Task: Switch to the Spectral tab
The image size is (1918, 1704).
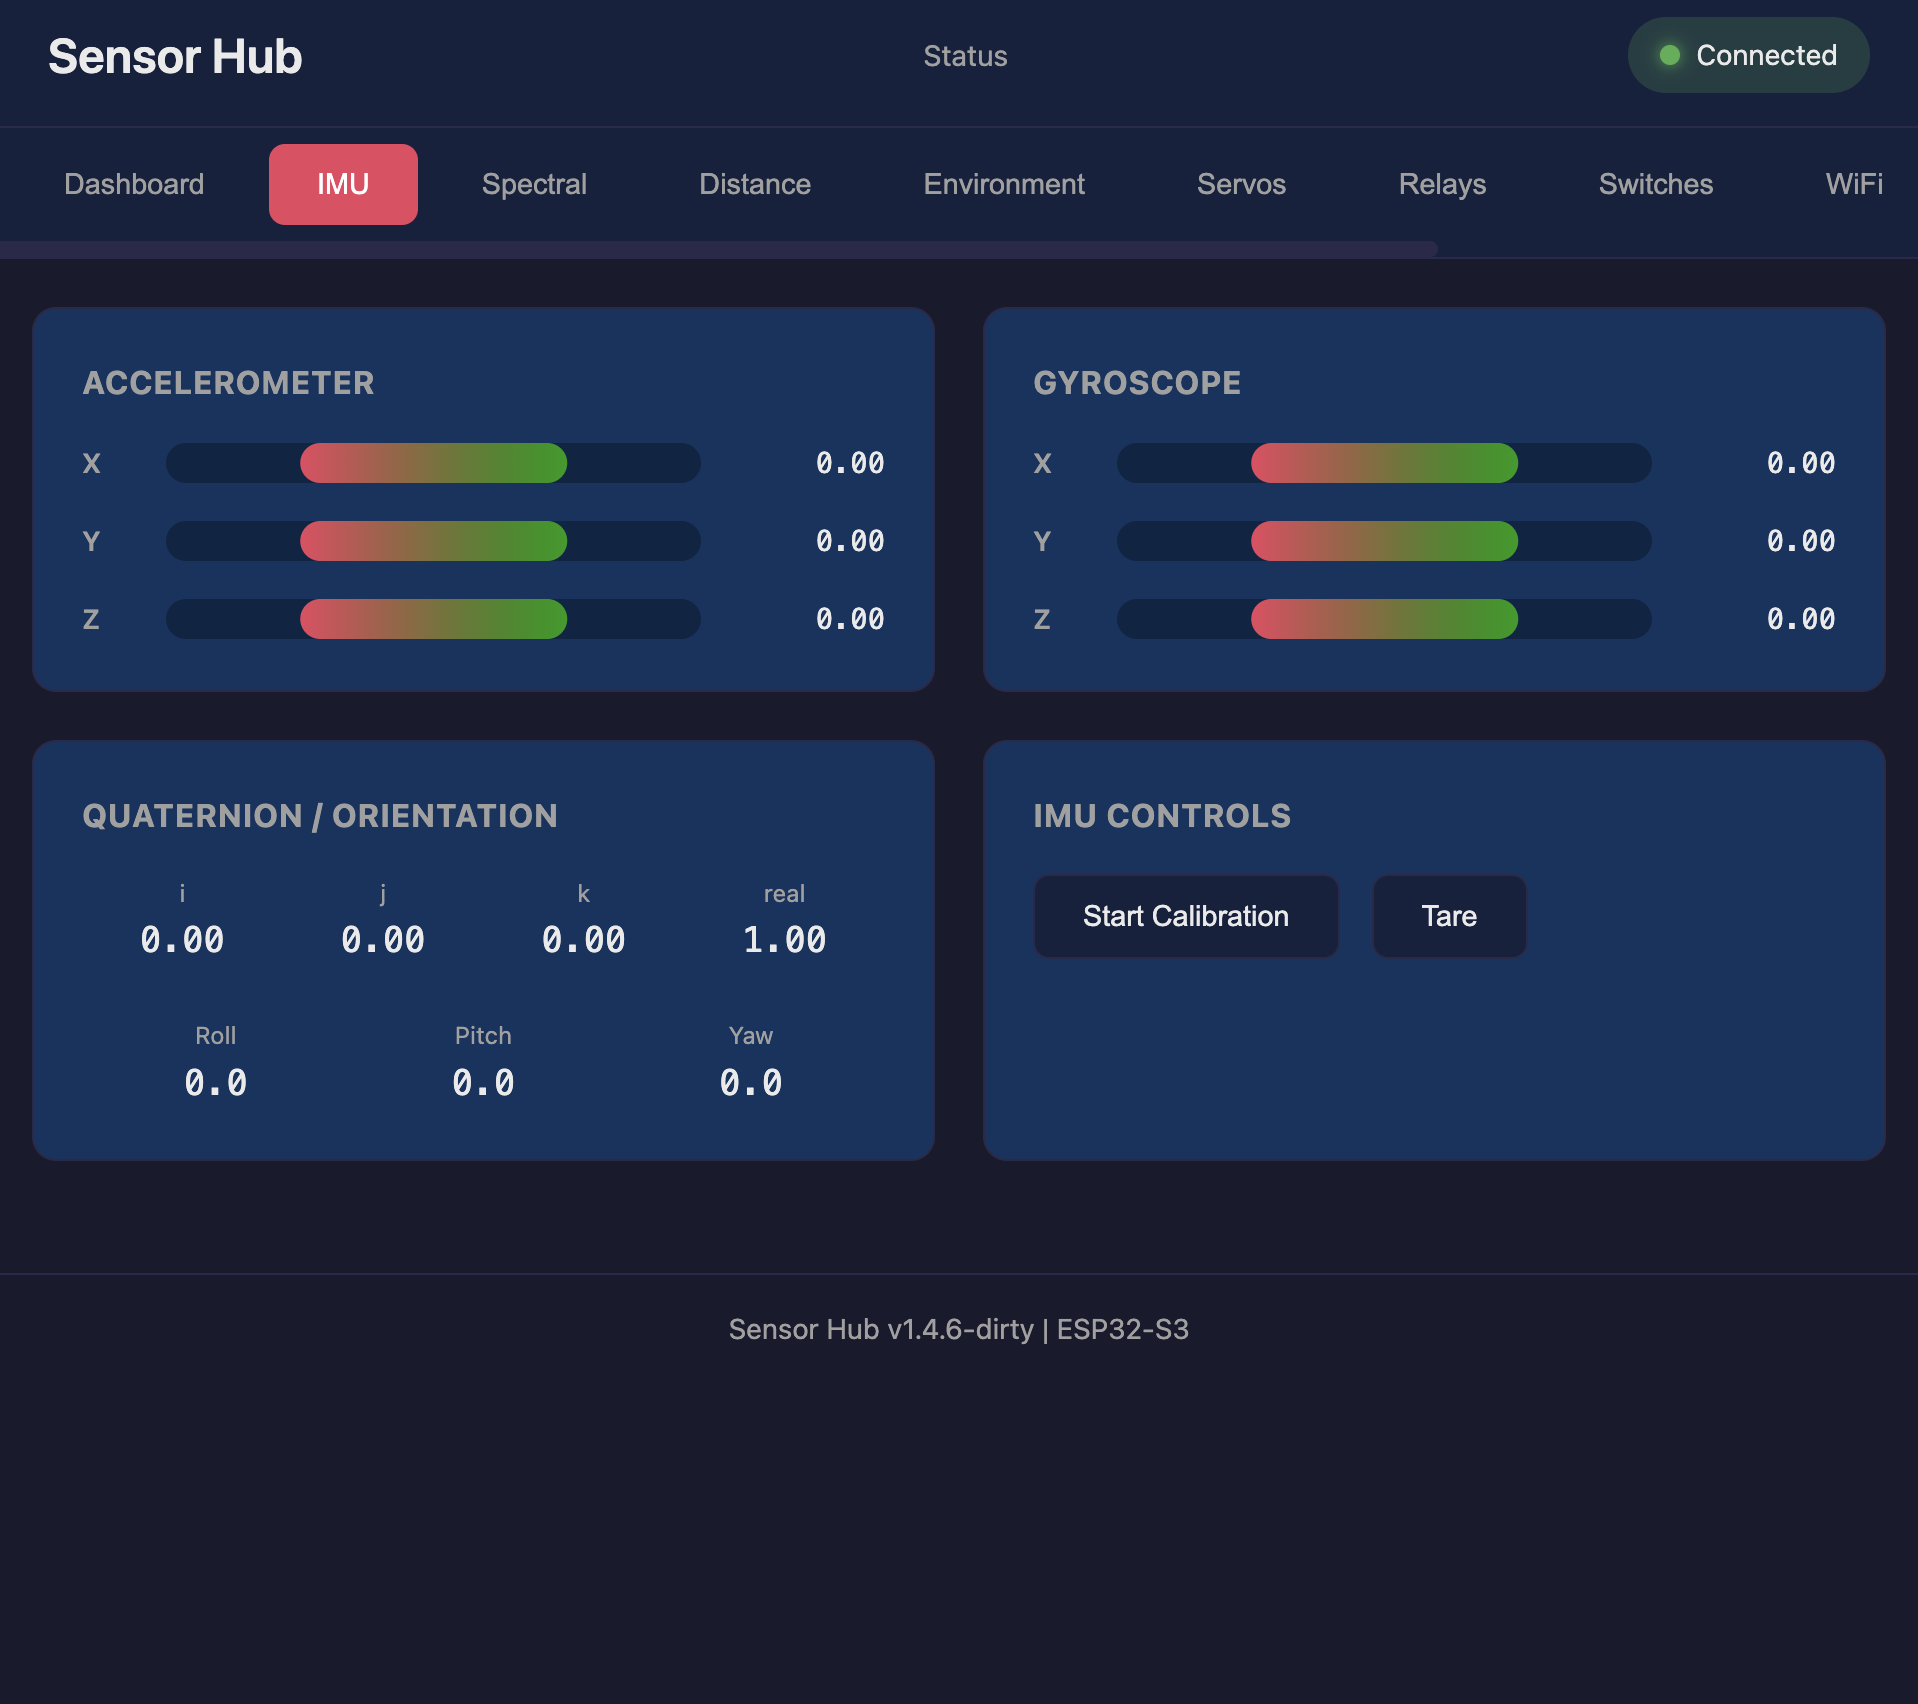Action: [534, 184]
